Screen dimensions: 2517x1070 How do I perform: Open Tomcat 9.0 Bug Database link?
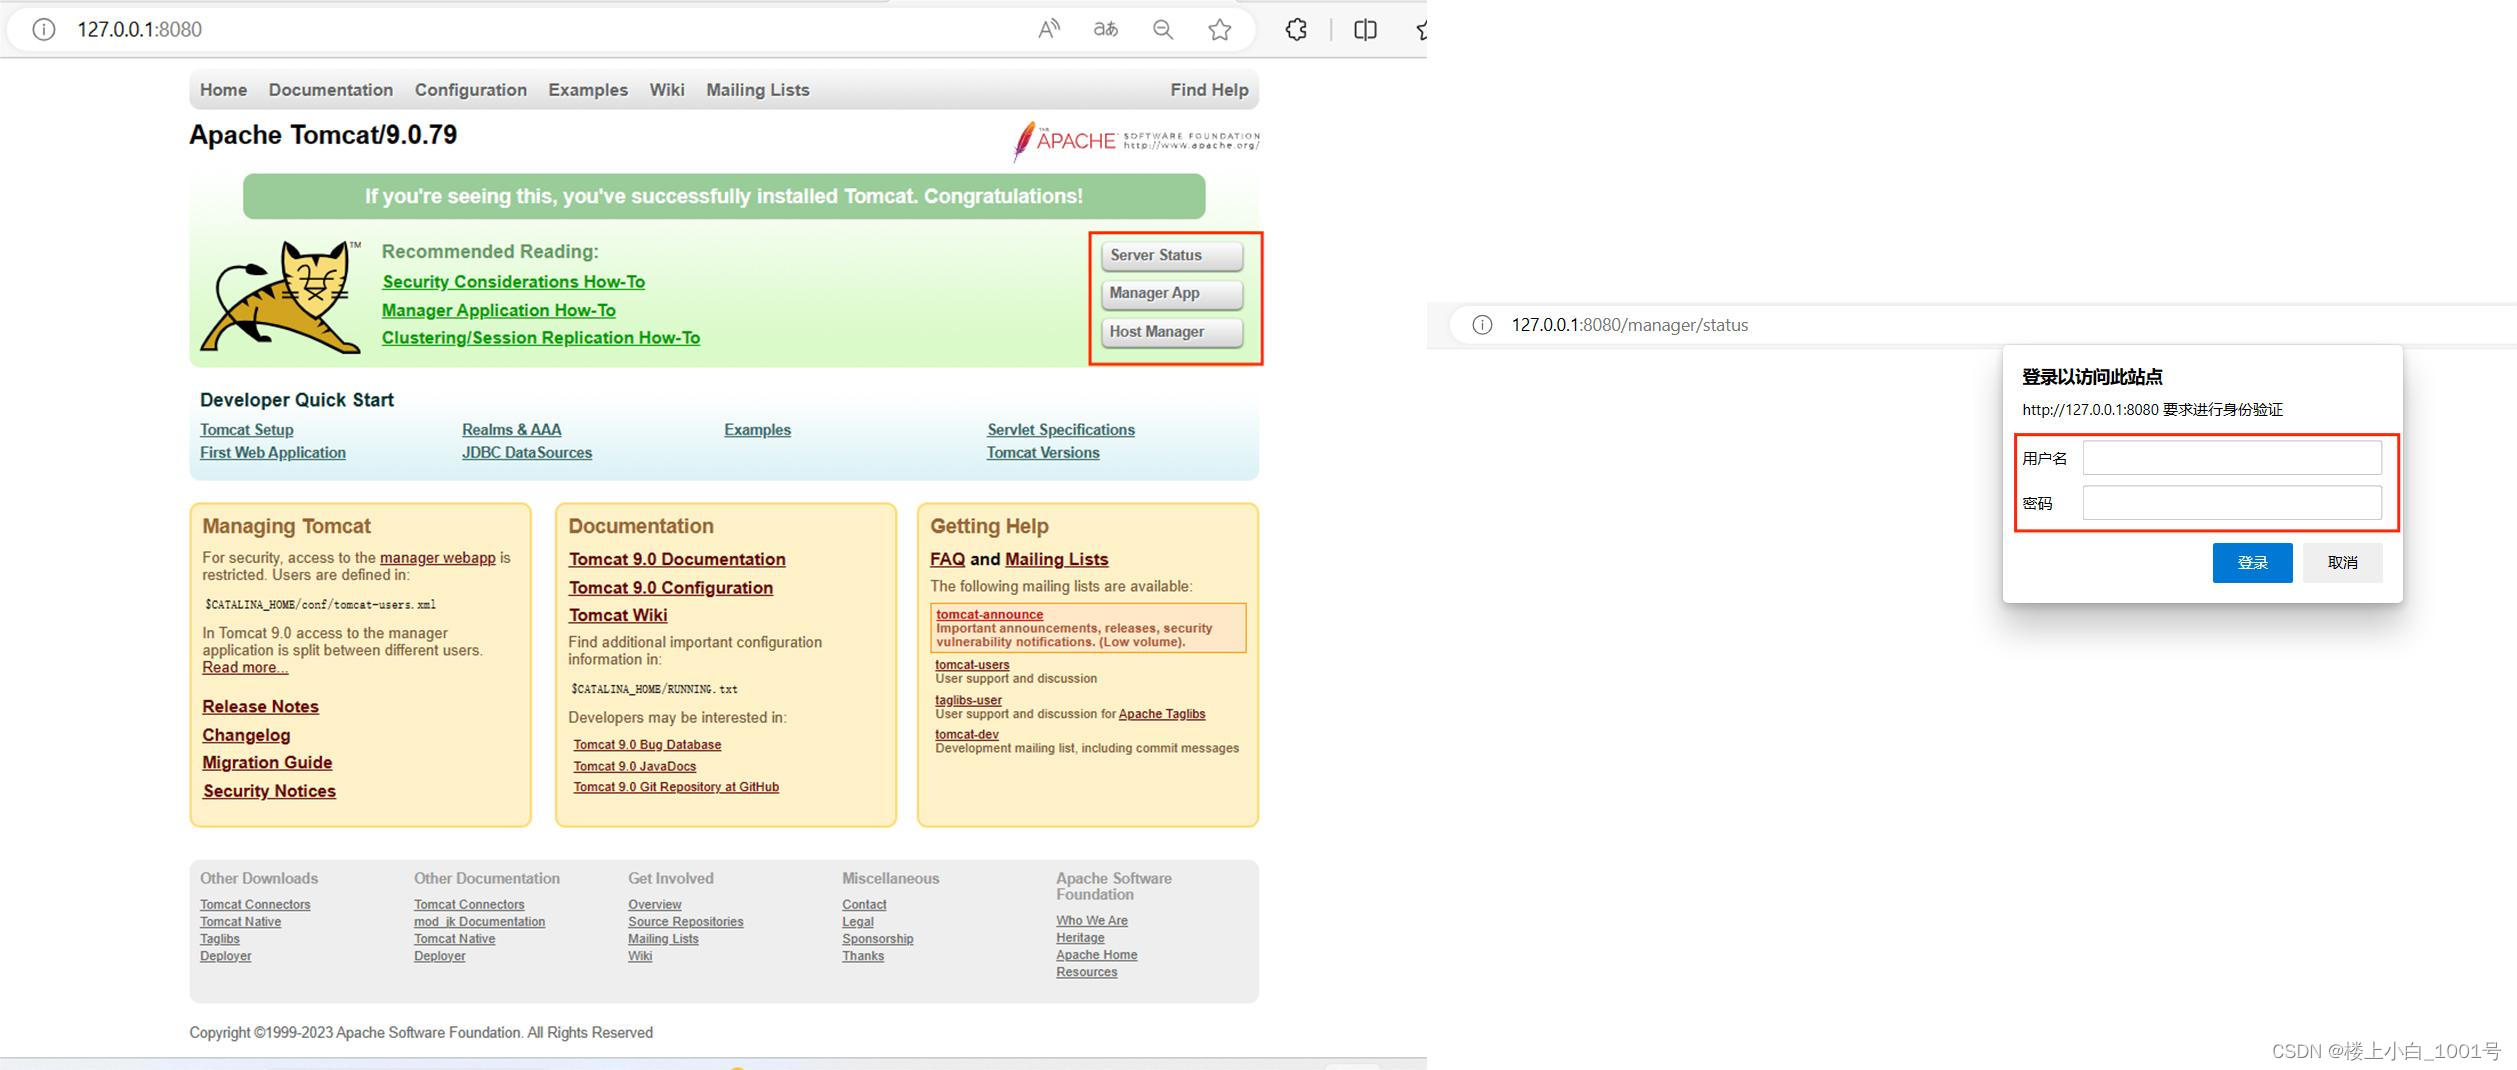[647, 745]
